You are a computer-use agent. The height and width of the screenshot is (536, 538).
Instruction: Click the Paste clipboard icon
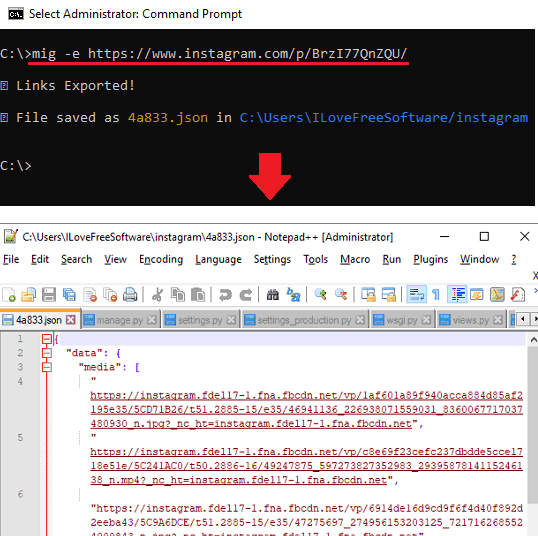click(x=198, y=295)
